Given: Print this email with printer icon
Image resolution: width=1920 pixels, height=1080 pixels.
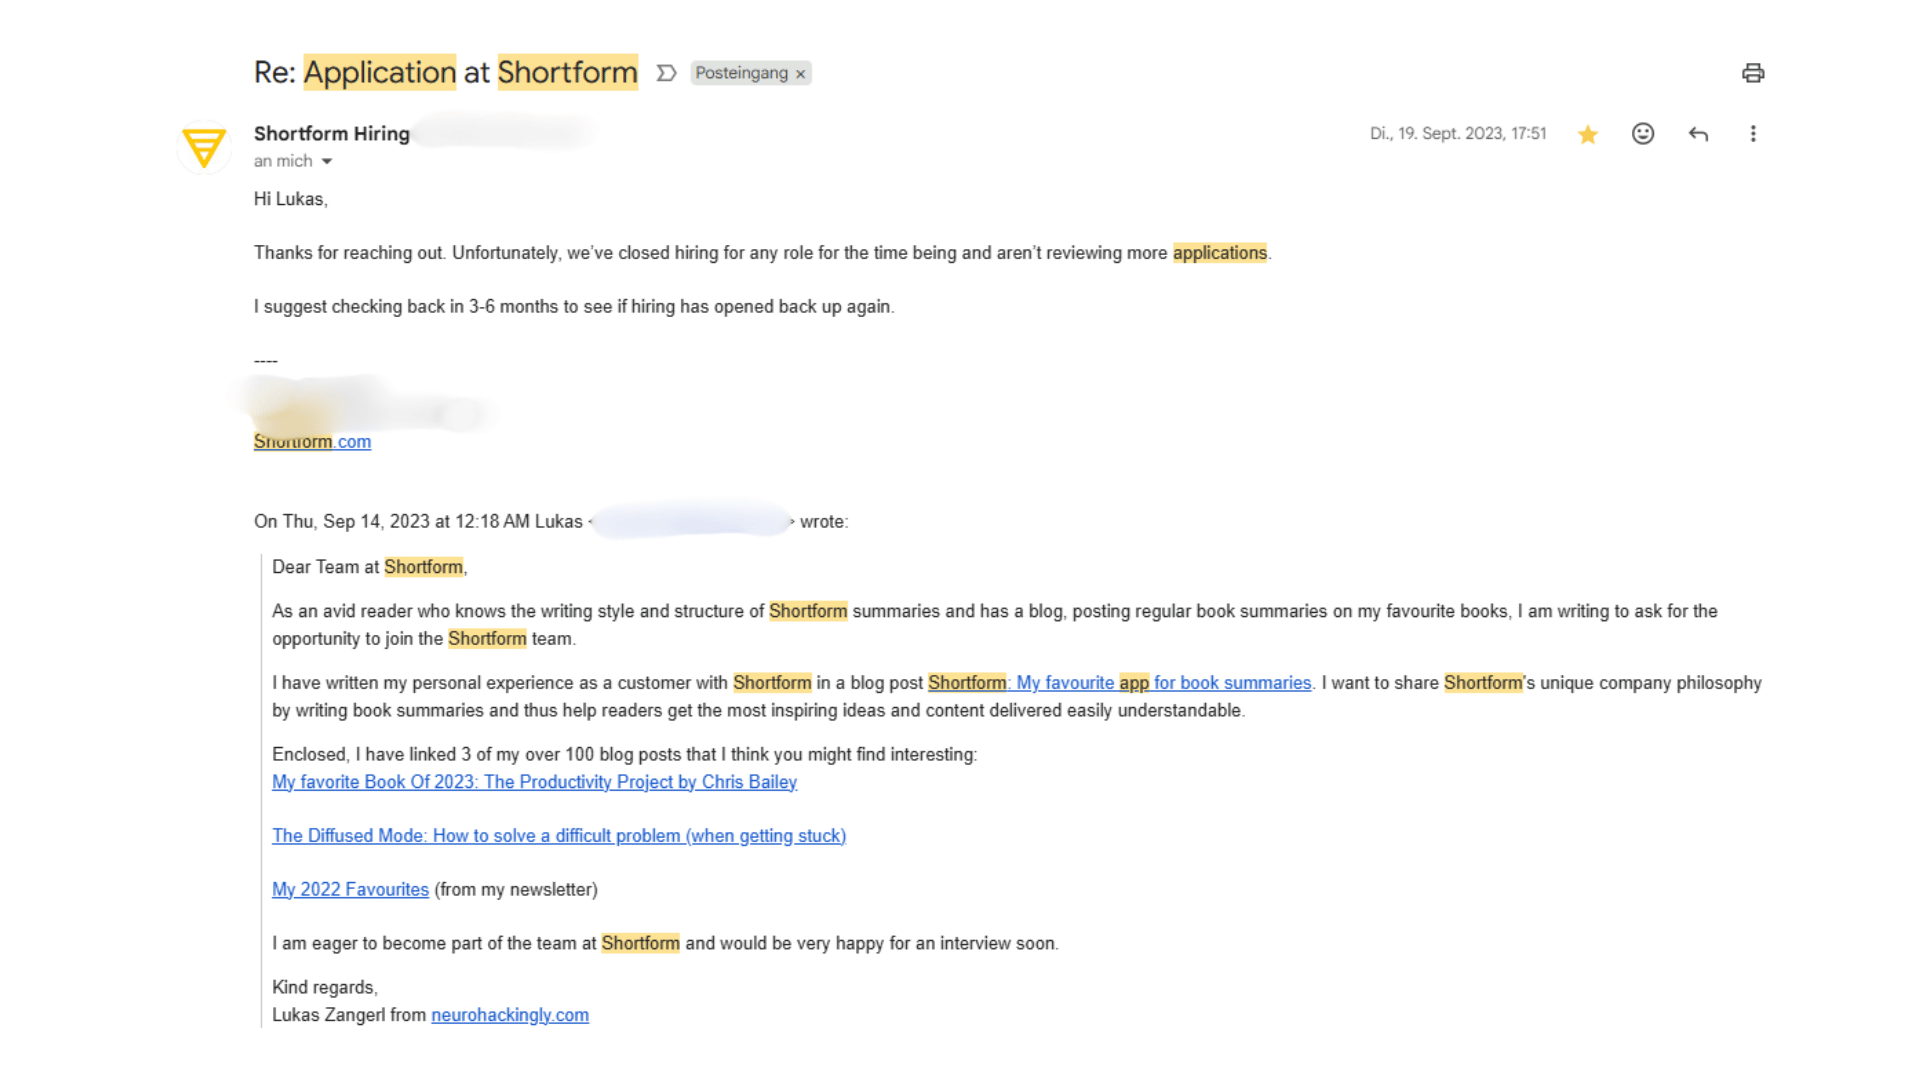Looking at the screenshot, I should 1752,73.
